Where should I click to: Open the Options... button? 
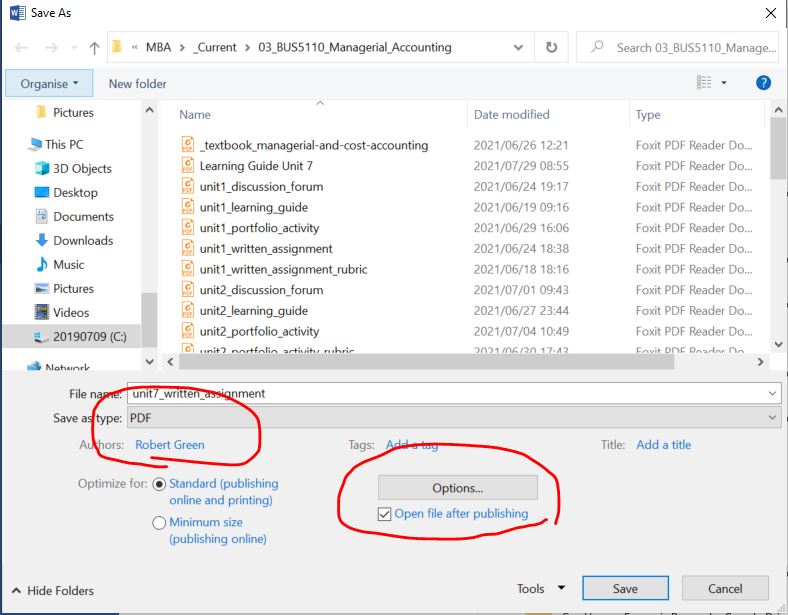pos(458,488)
